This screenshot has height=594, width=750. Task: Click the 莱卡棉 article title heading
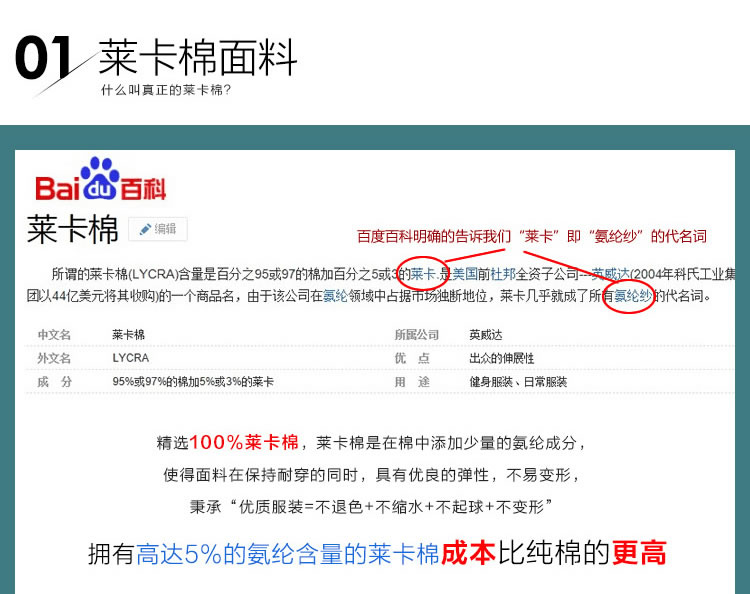point(72,230)
